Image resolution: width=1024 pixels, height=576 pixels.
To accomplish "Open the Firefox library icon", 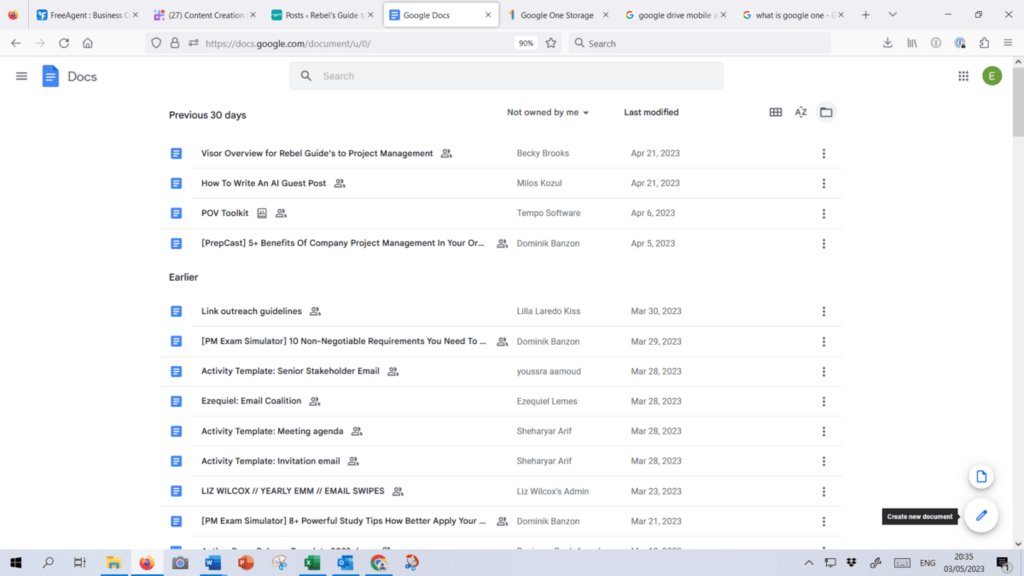I will (912, 43).
